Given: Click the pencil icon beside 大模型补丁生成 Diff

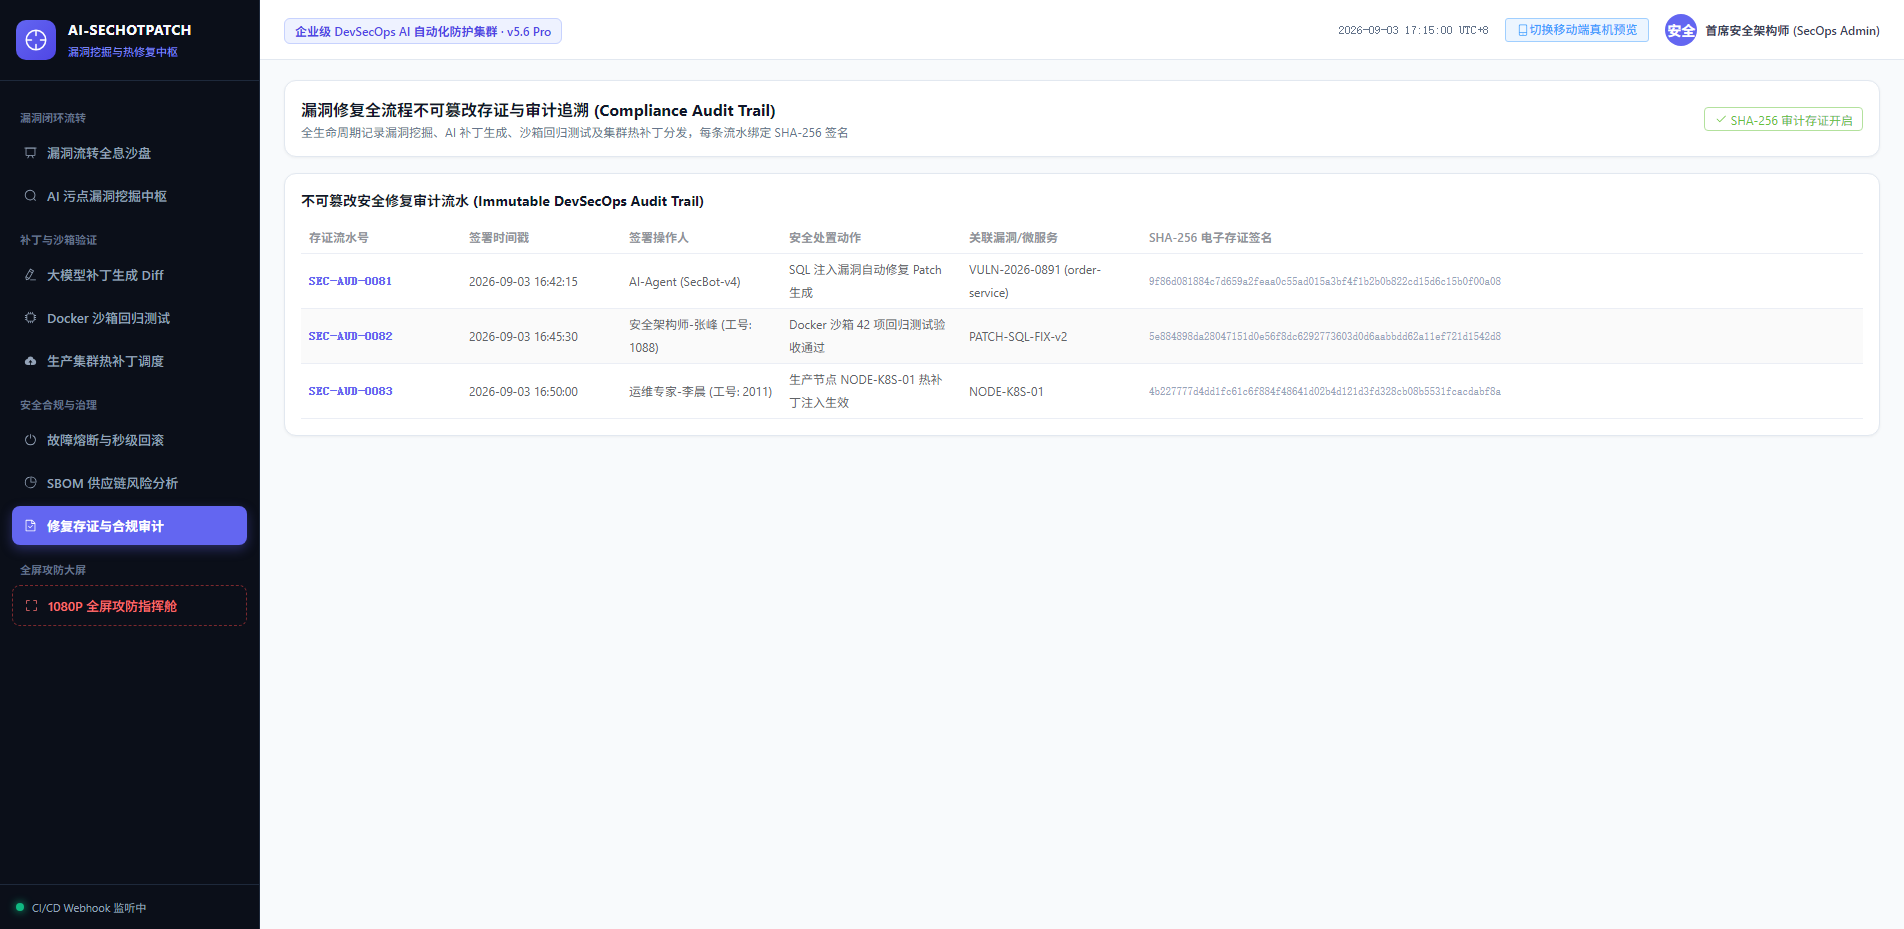Looking at the screenshot, I should [x=31, y=275].
